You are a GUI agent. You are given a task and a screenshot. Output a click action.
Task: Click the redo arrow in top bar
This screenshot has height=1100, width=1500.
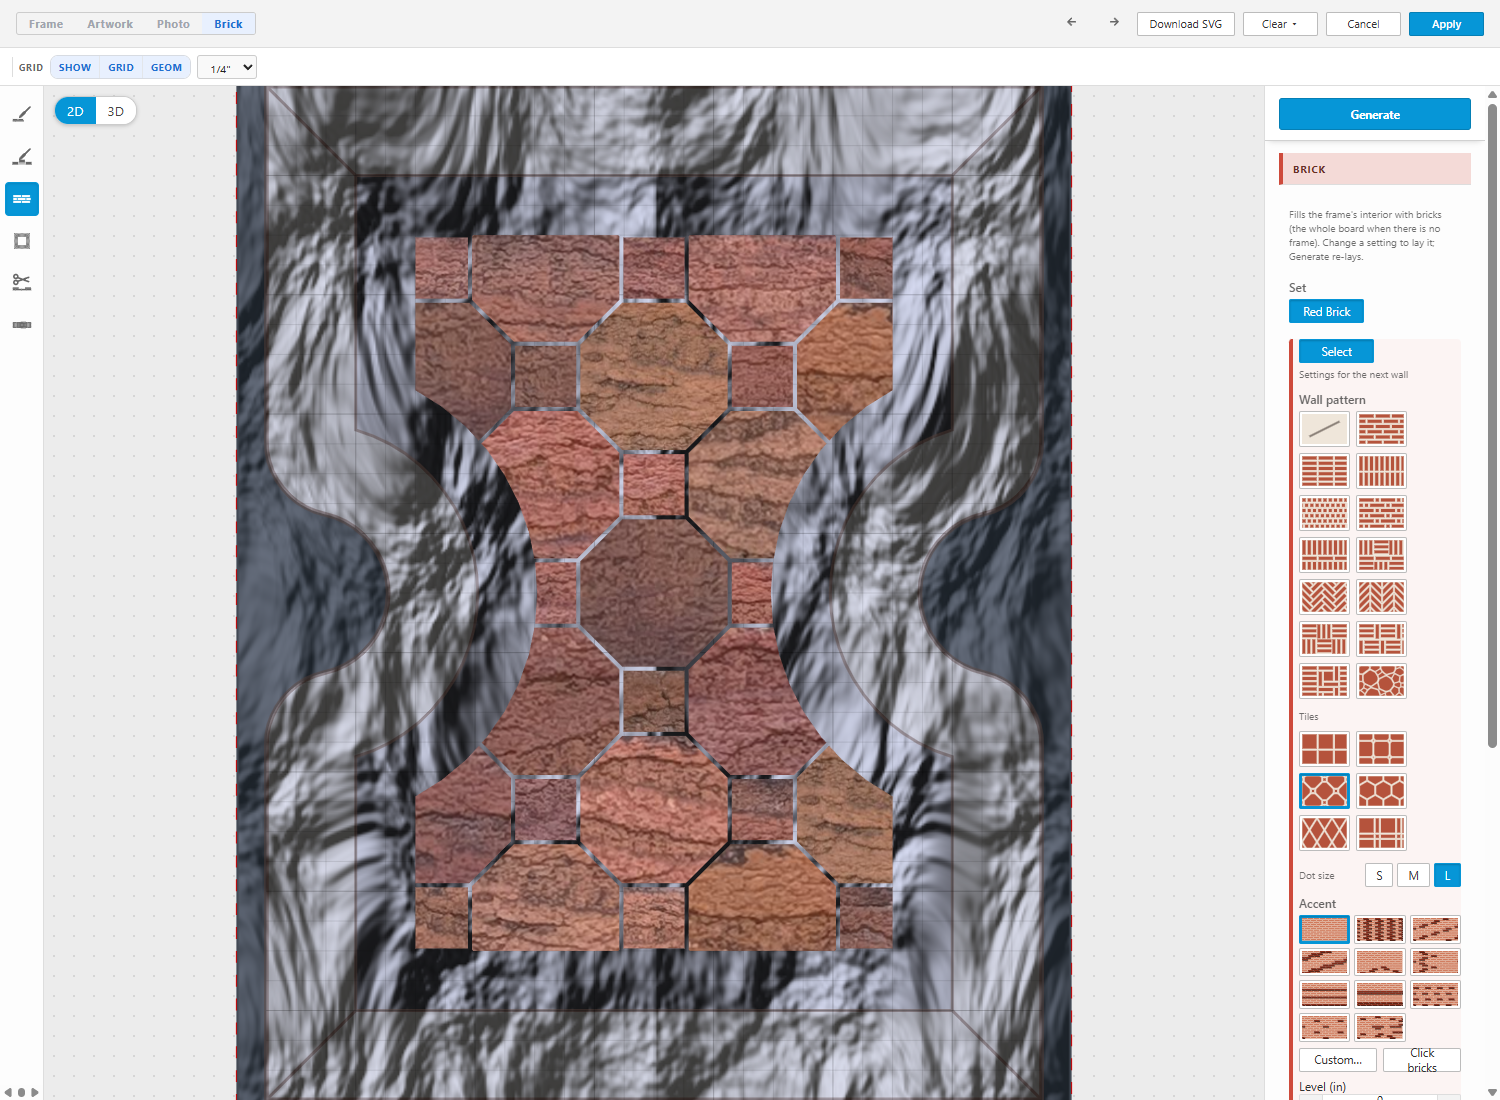coord(1114,22)
